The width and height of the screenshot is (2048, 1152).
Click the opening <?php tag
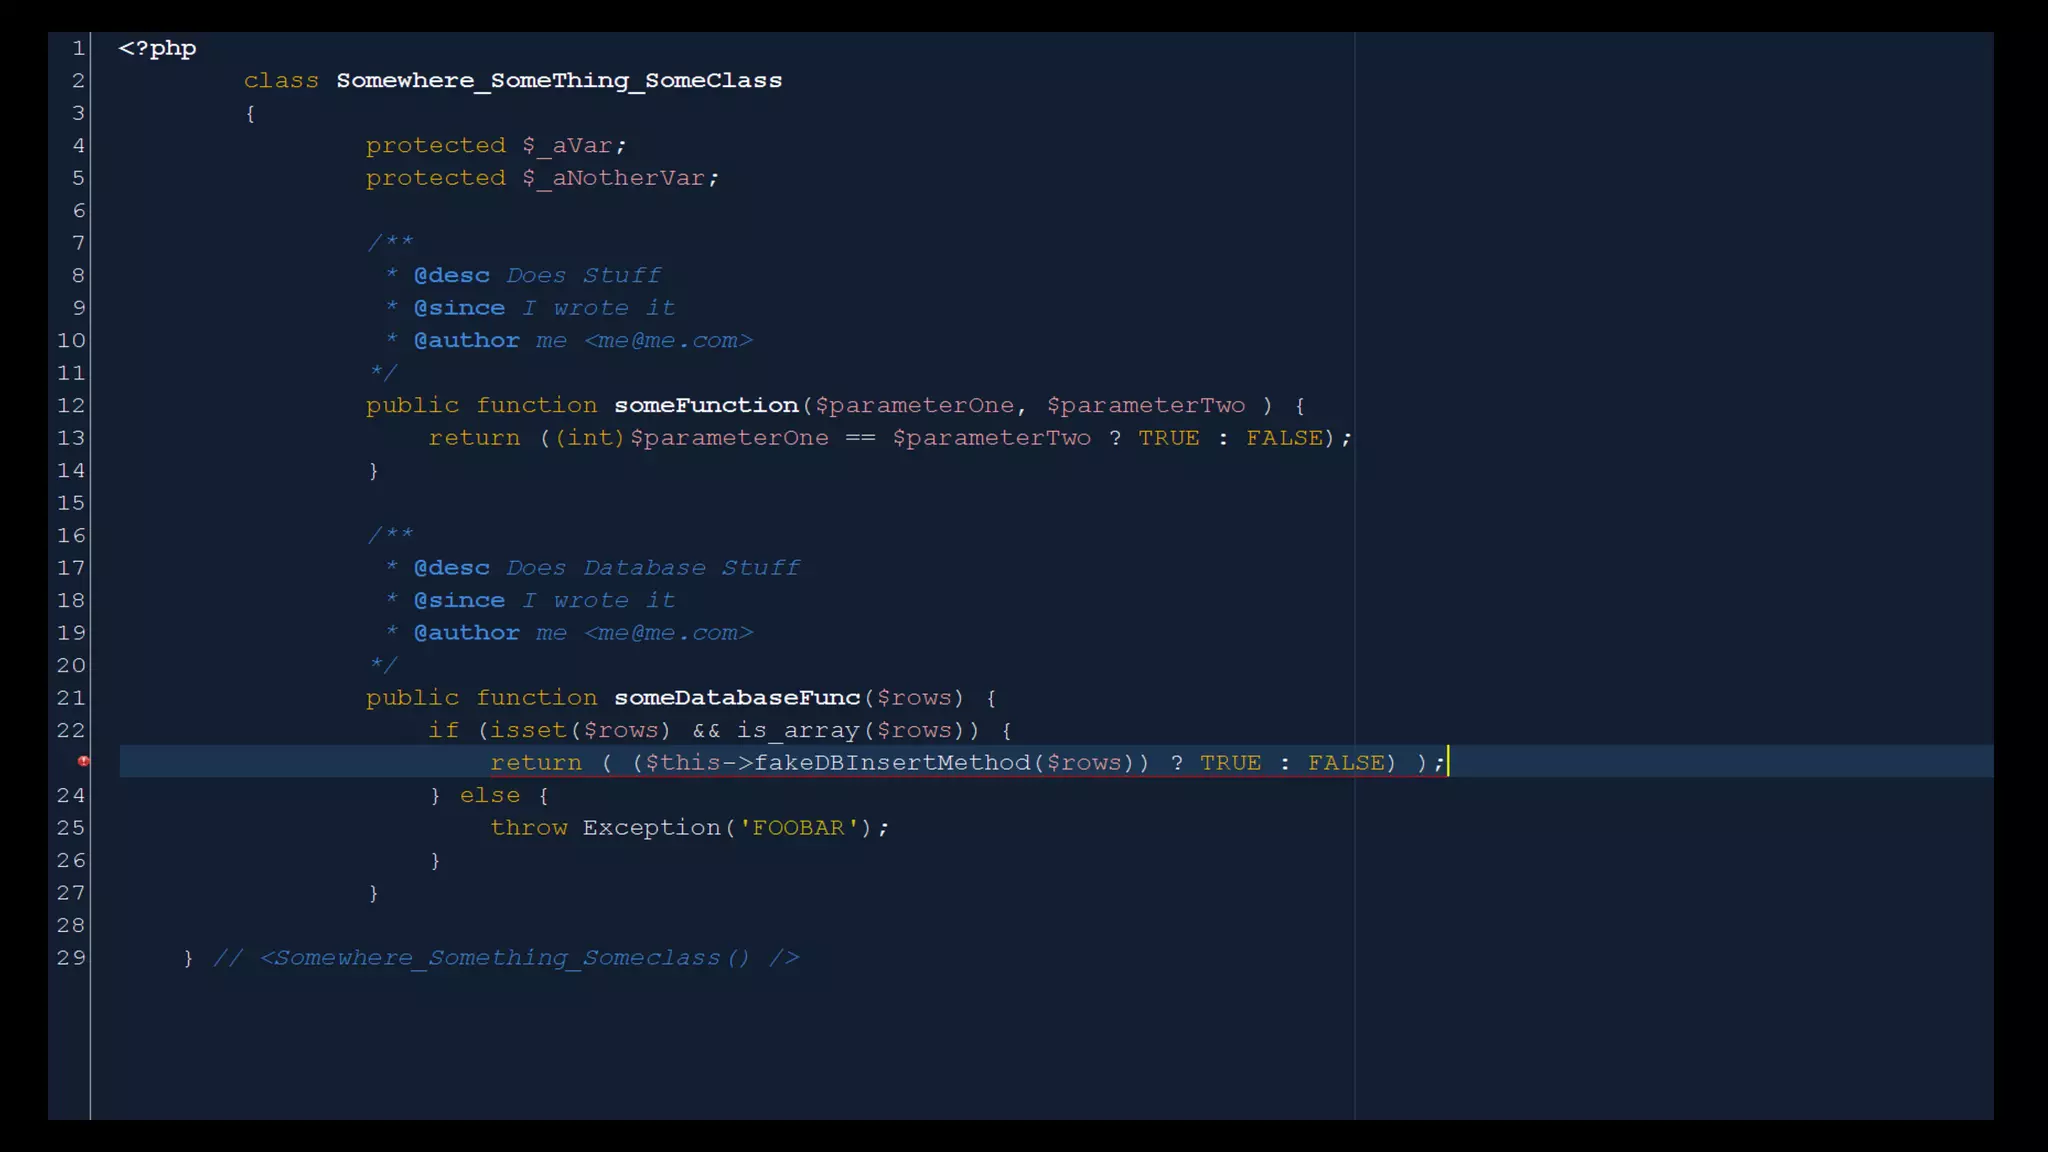[157, 48]
